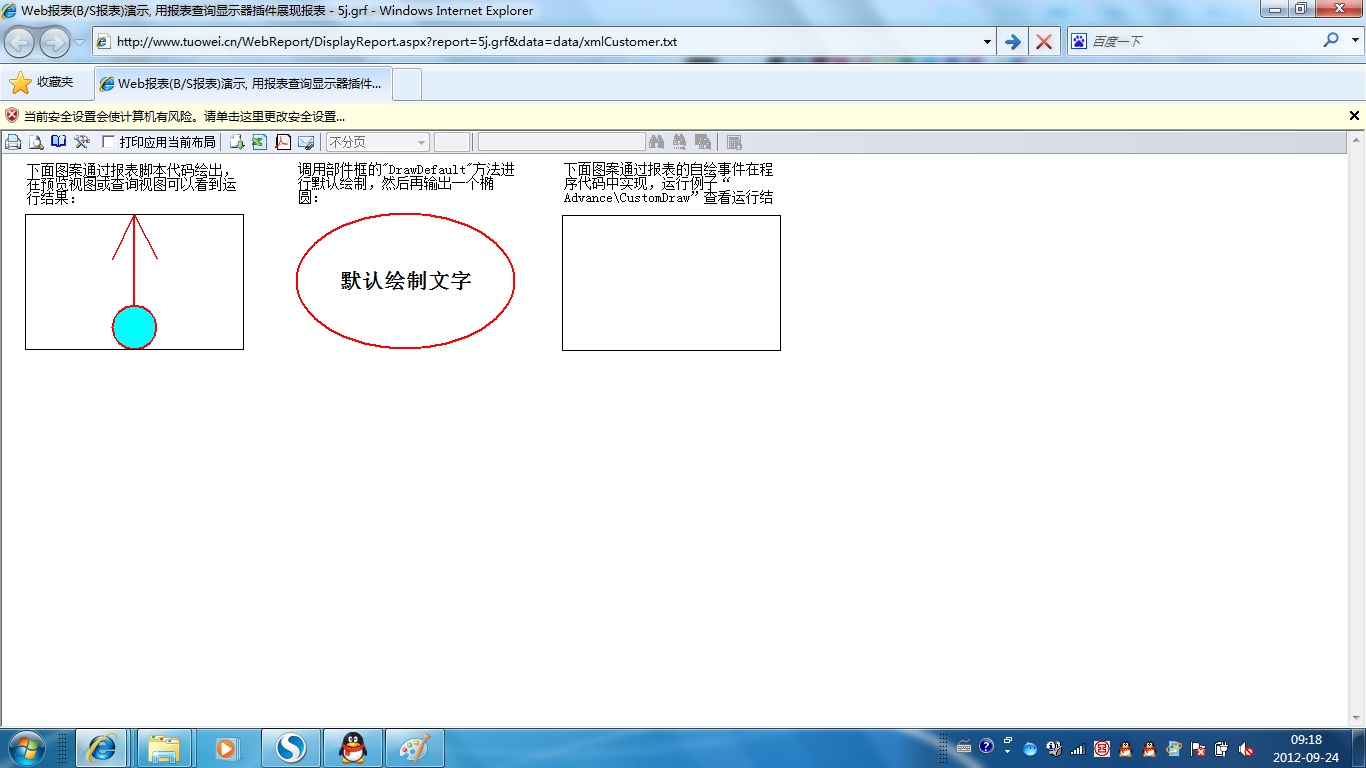Open QQ penguin from the taskbar
Image resolution: width=1366 pixels, height=768 pixels.
(353, 748)
